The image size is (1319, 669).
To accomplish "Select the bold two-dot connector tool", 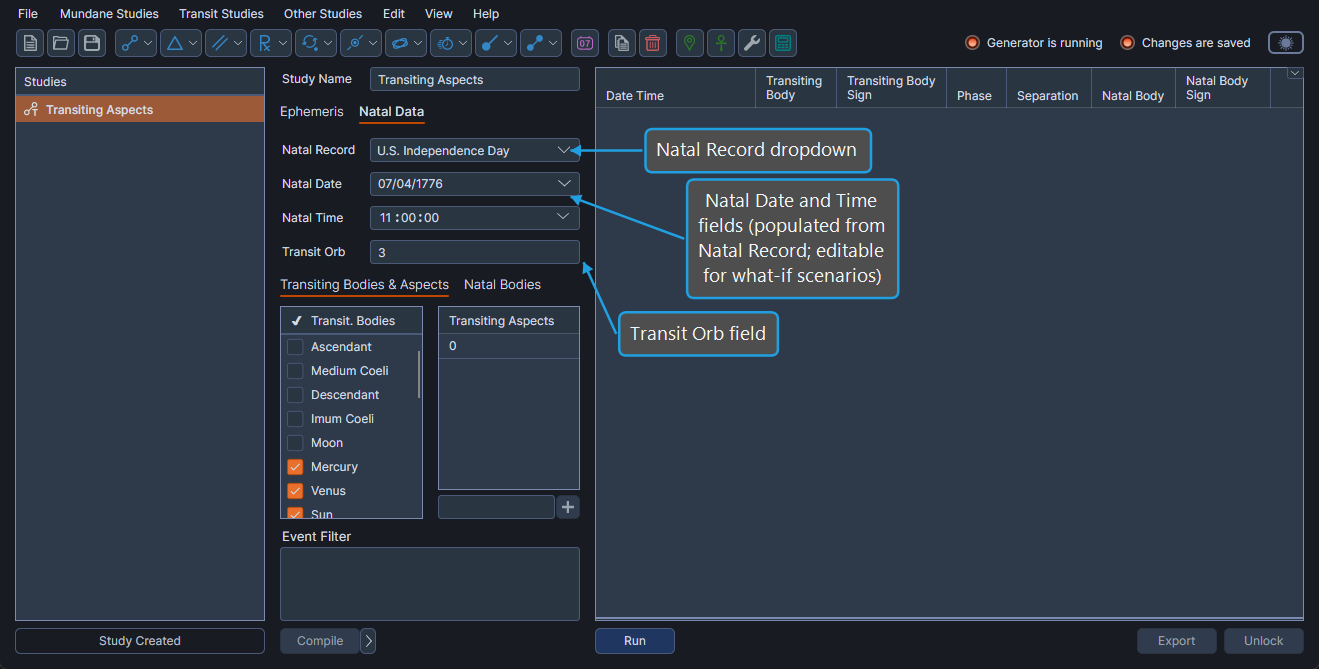I will coord(541,43).
